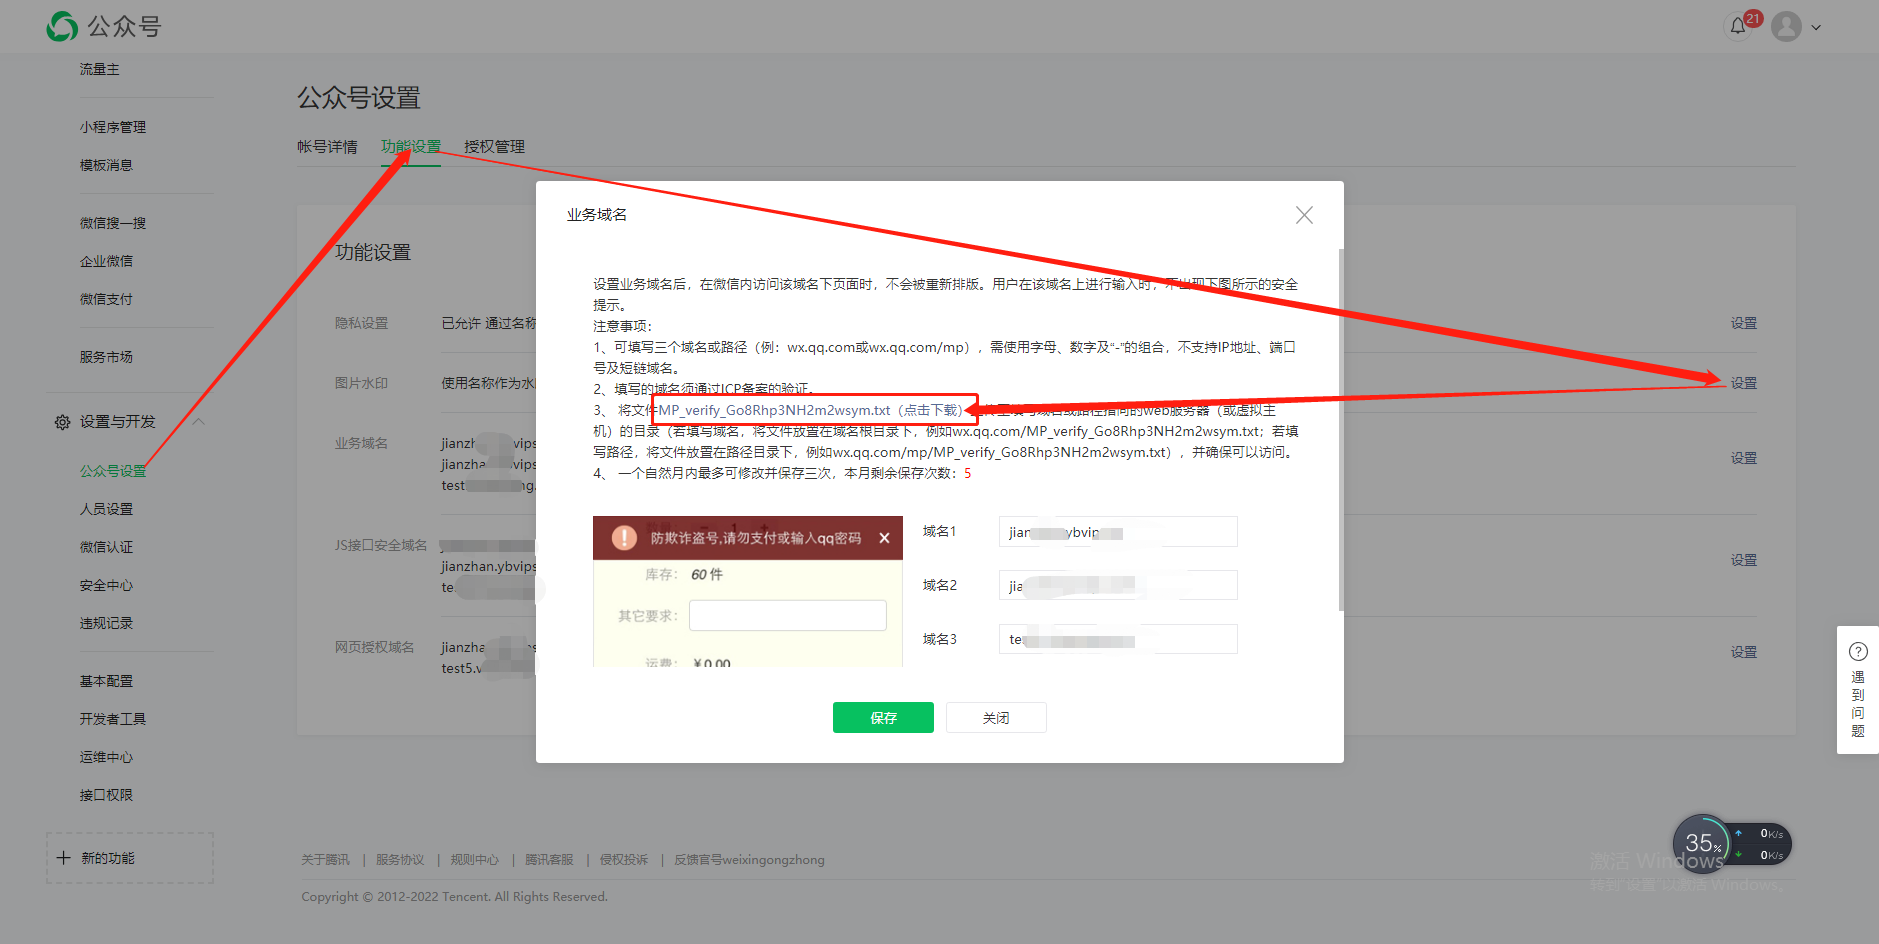Viewport: 1879px width, 944px height.
Task: Open 微信认证 in the sidebar
Action: coord(106,547)
